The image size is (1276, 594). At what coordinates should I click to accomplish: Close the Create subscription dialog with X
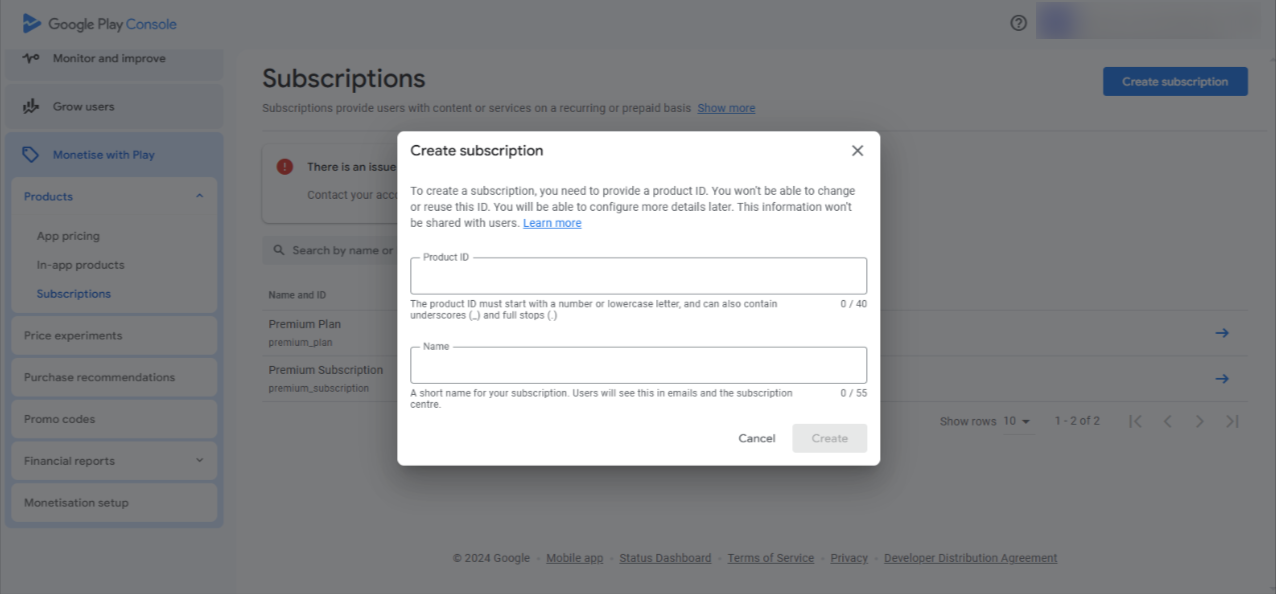tap(857, 151)
